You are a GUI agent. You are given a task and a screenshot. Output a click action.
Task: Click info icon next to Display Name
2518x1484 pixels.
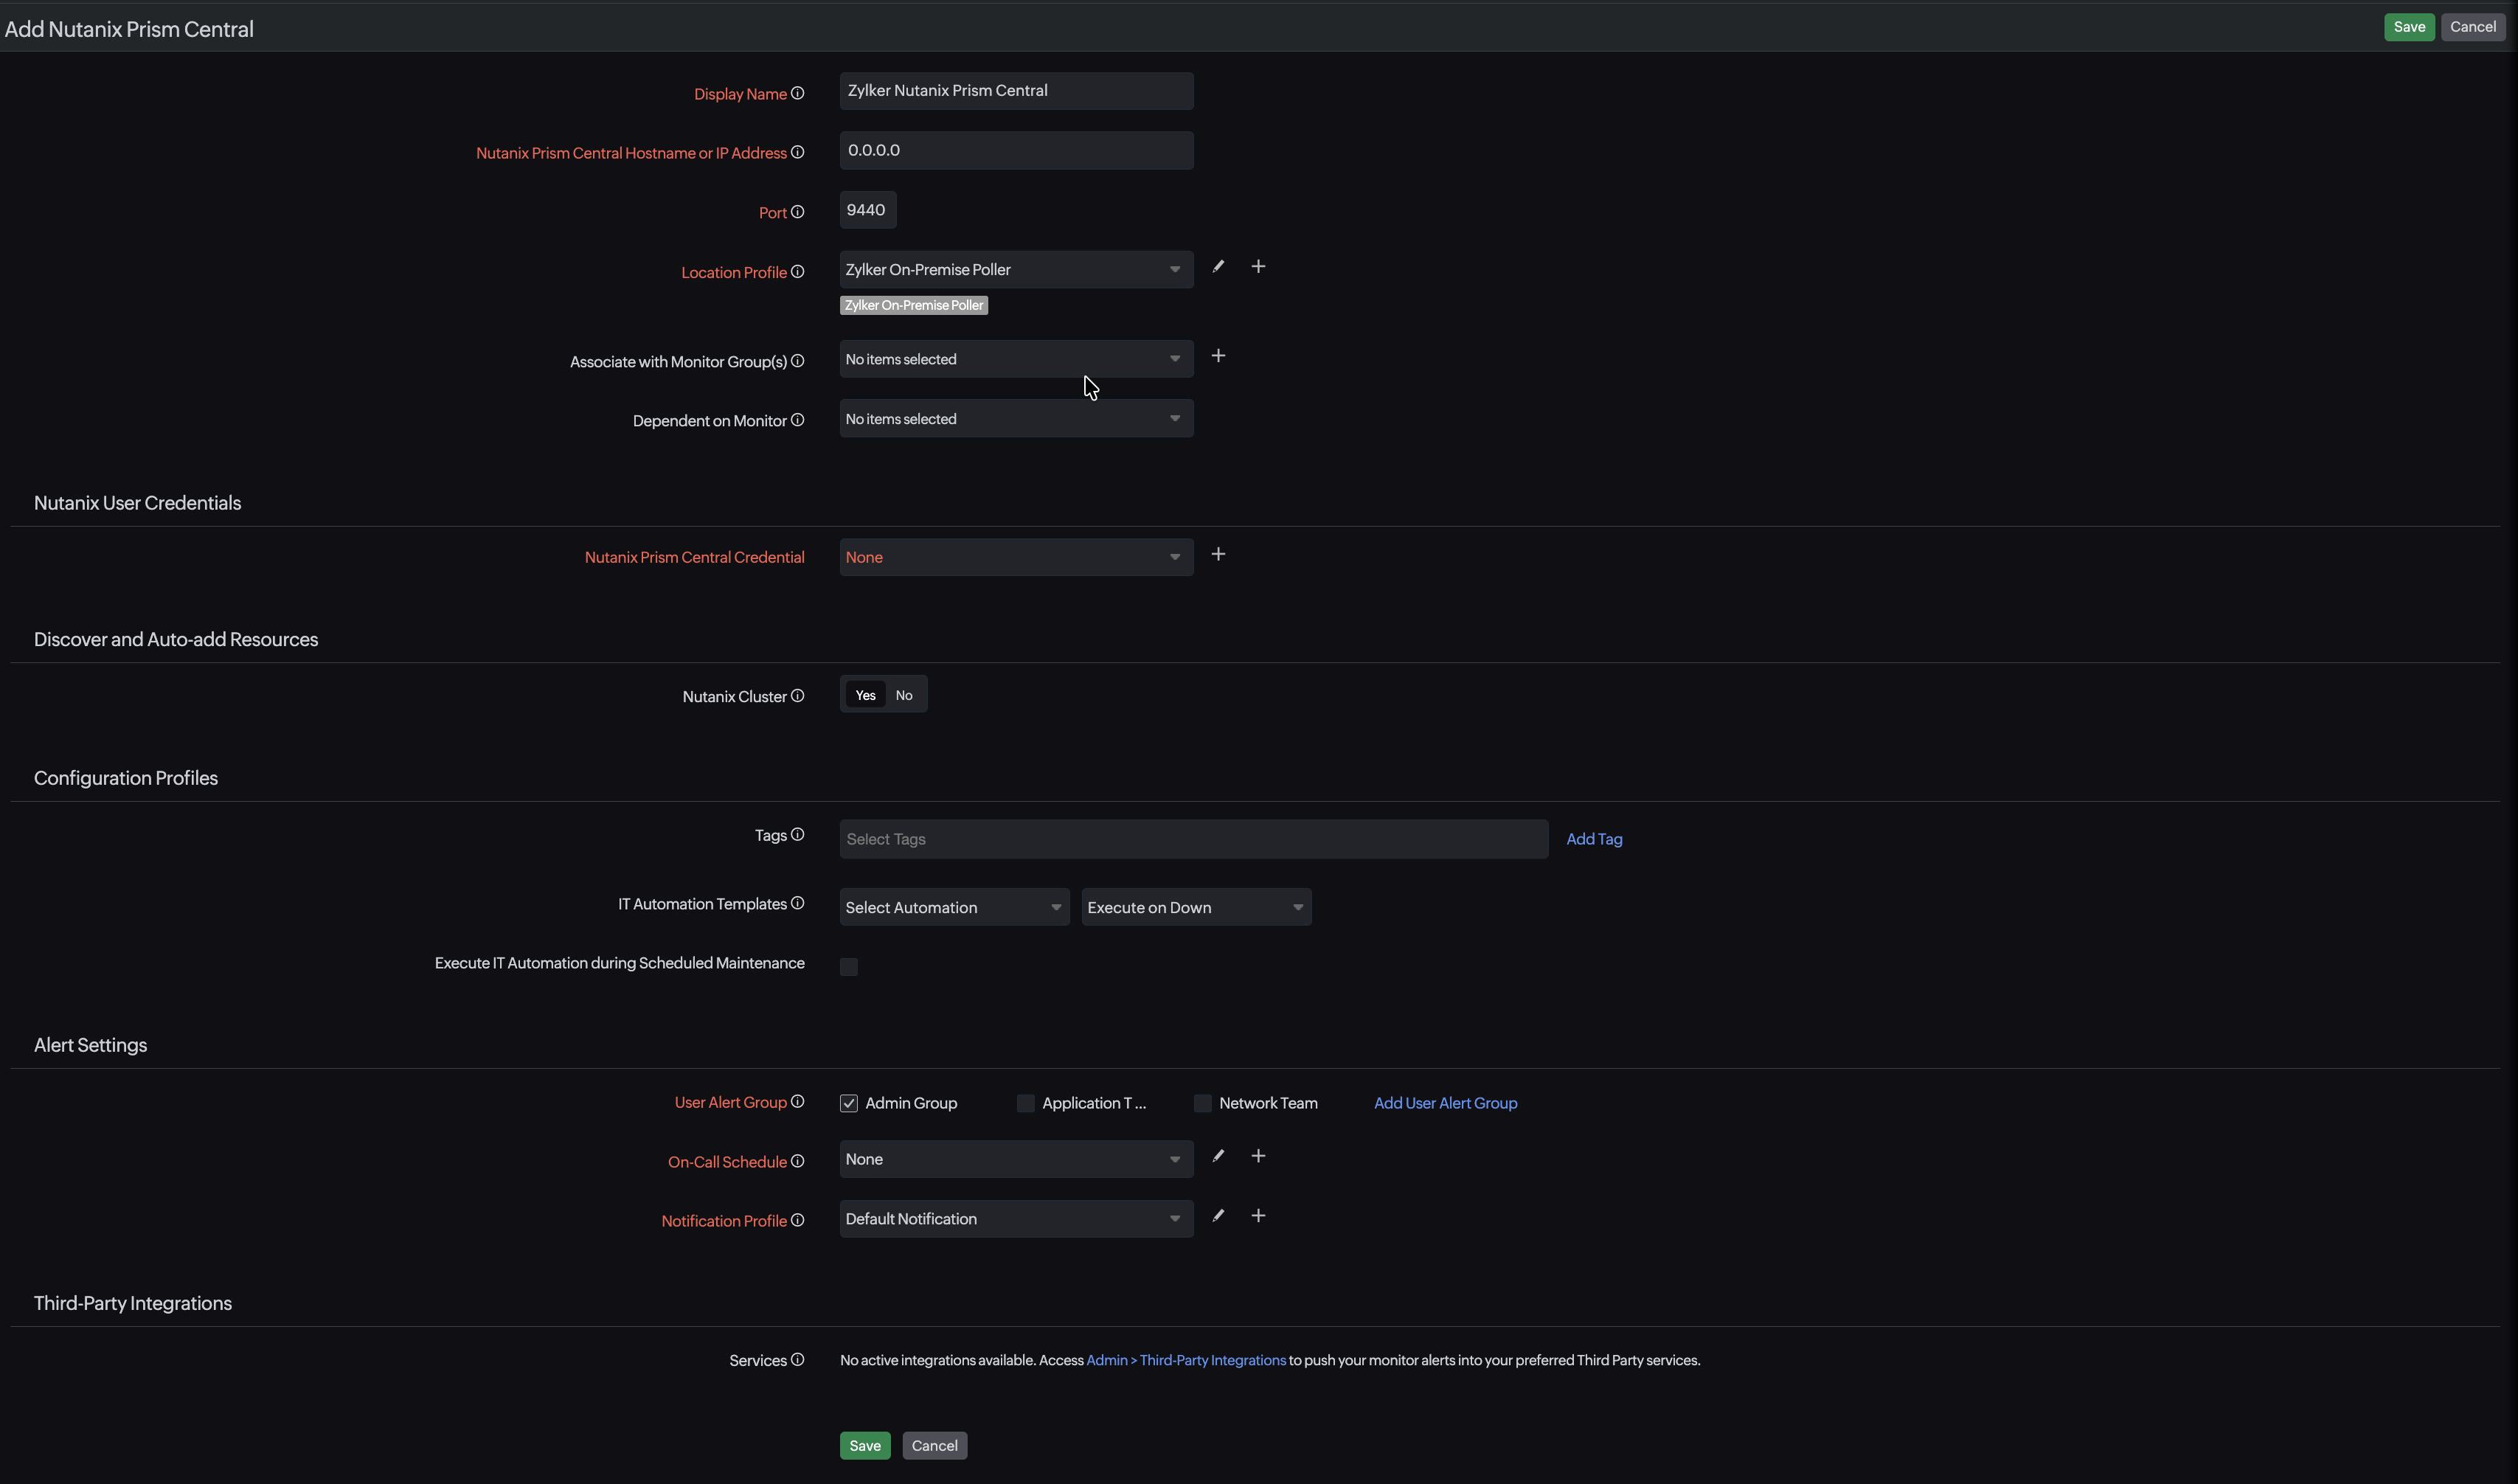pyautogui.click(x=797, y=93)
